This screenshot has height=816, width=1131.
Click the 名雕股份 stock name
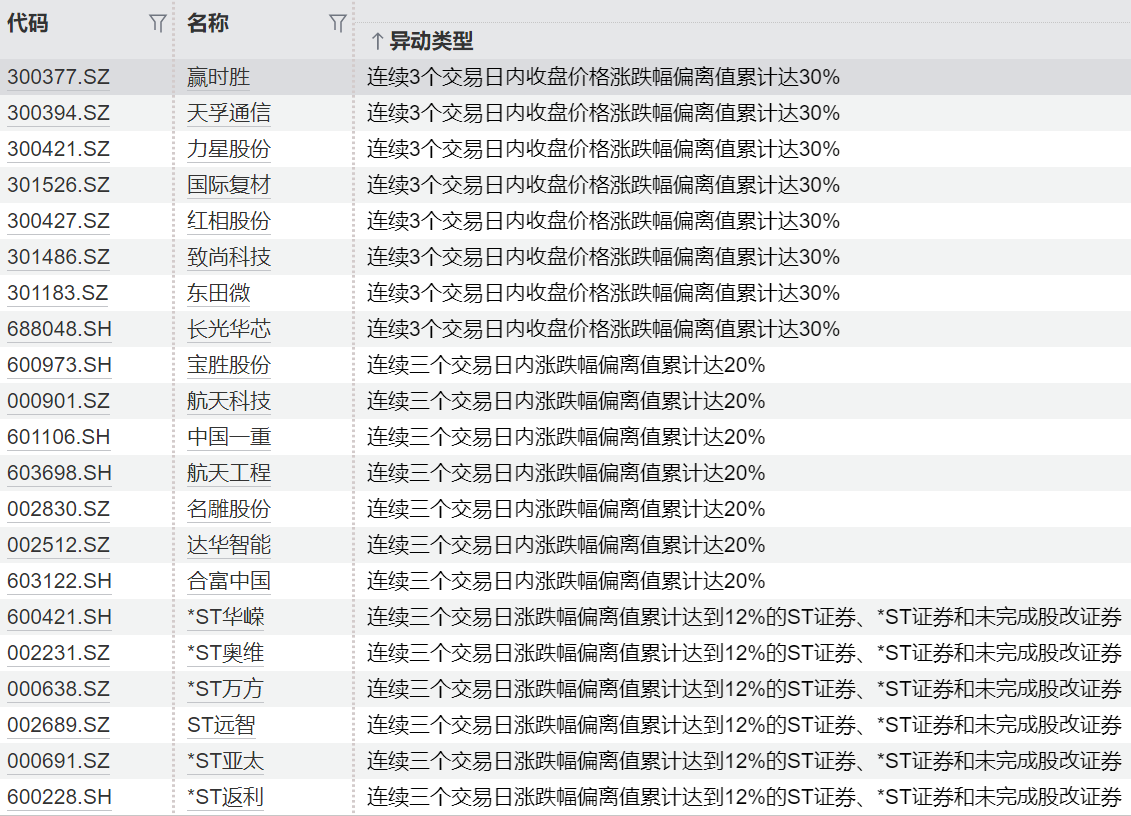(228, 509)
